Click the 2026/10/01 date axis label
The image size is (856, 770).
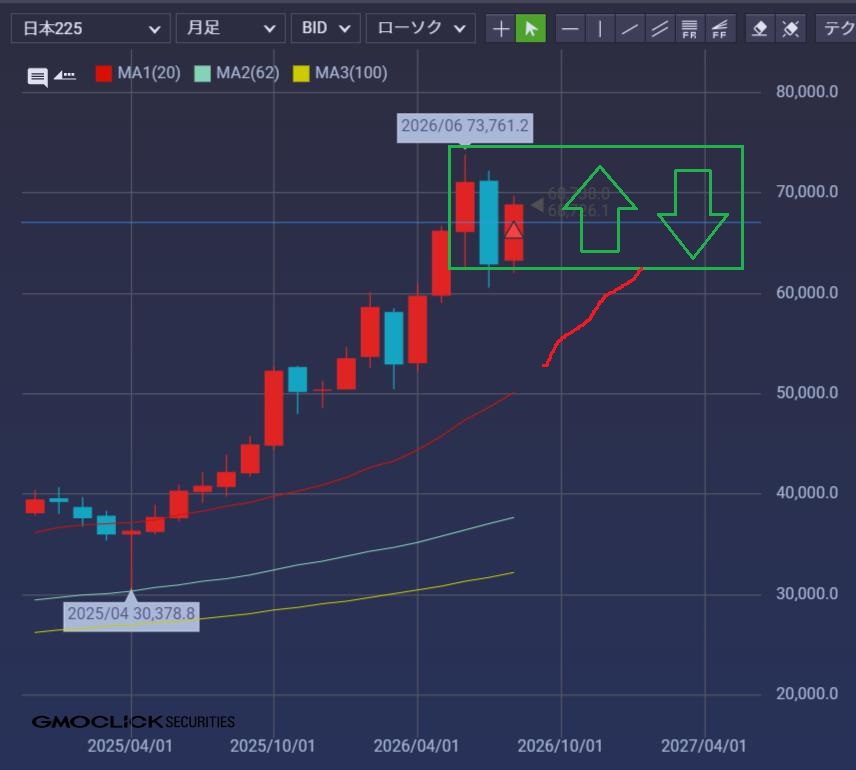point(560,746)
